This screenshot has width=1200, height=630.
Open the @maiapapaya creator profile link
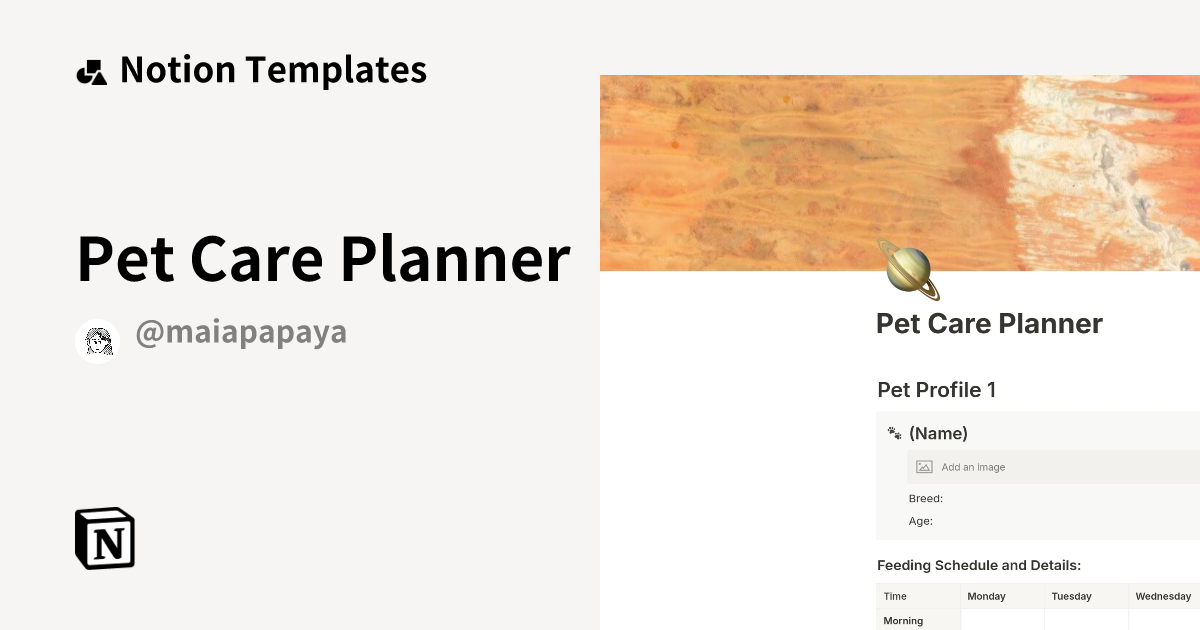(241, 331)
